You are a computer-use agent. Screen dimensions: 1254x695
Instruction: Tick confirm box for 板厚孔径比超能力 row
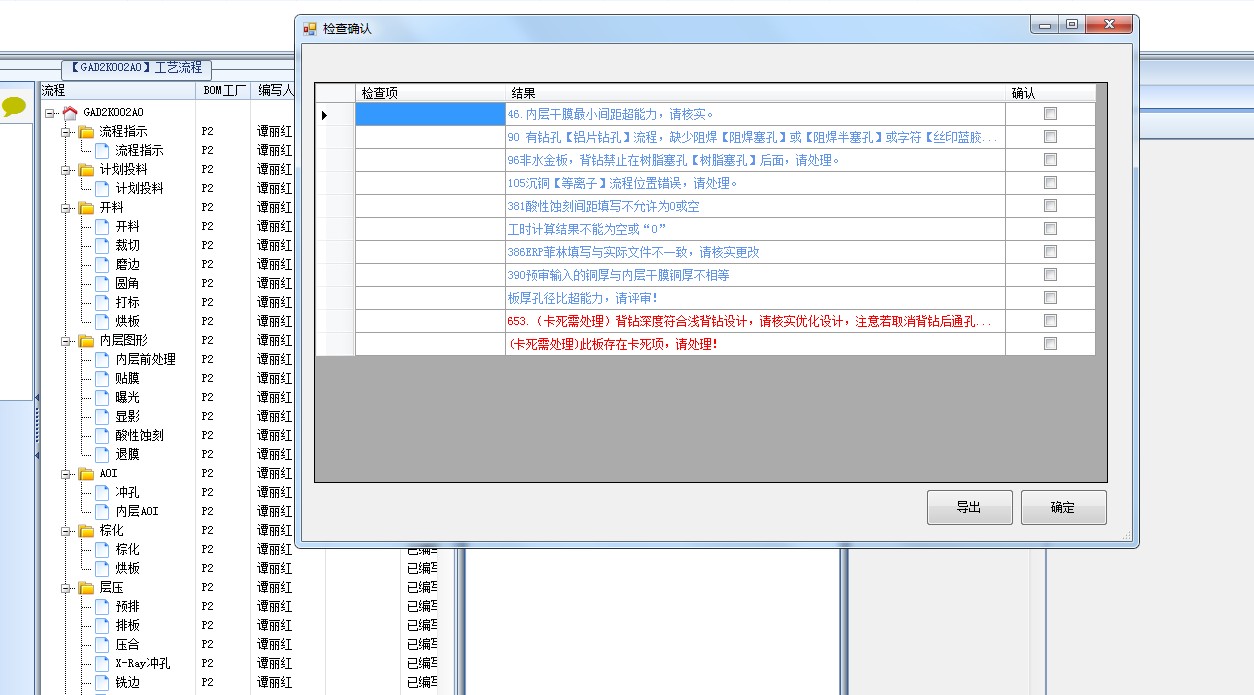click(1050, 298)
